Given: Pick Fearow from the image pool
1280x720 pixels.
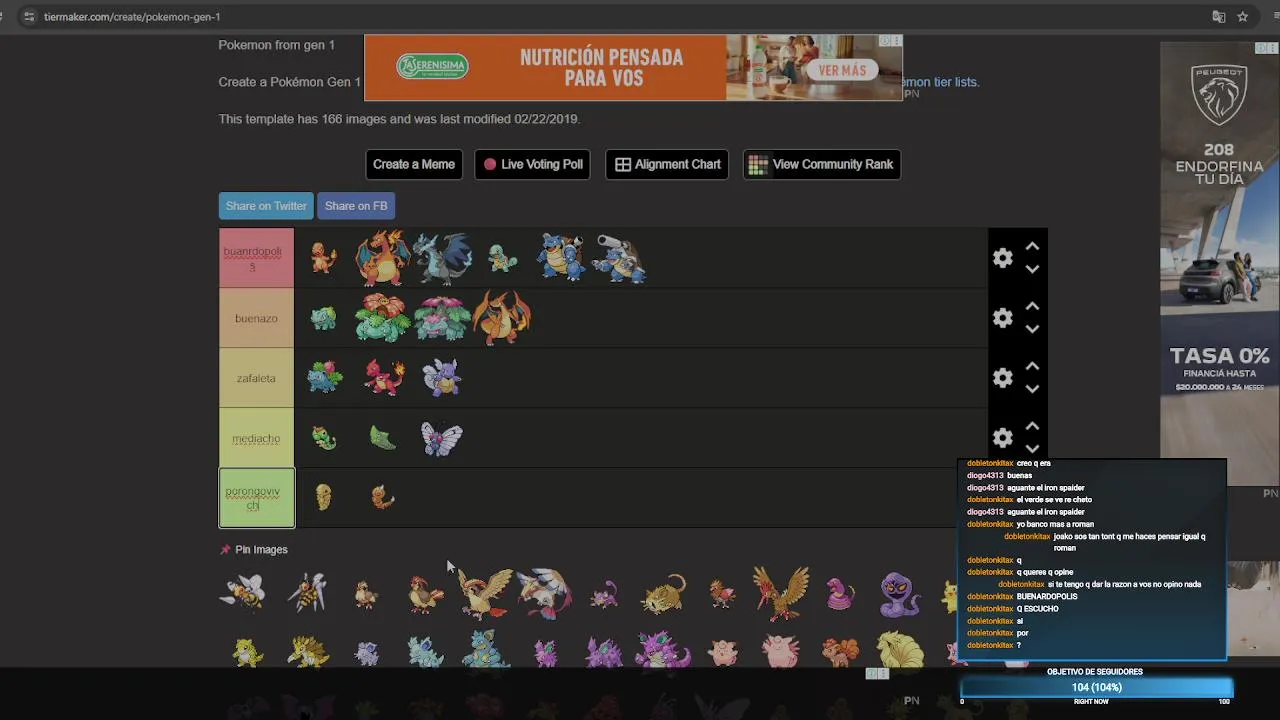Looking at the screenshot, I should click(782, 592).
